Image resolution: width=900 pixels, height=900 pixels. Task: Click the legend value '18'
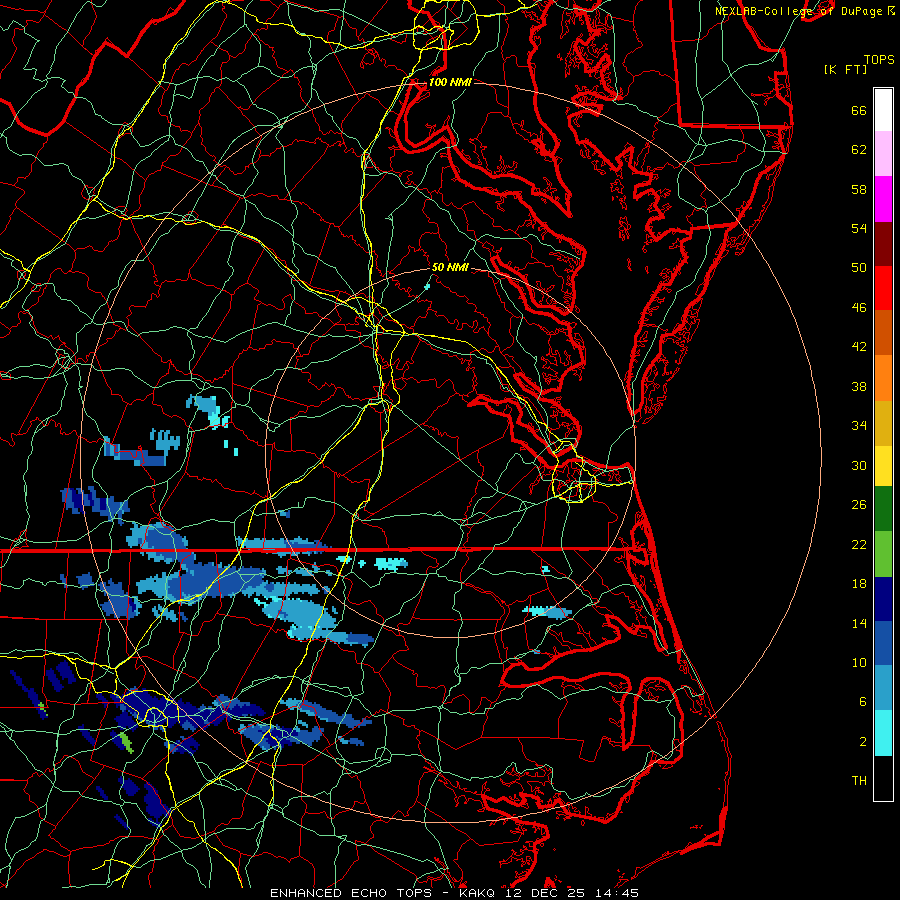859,584
